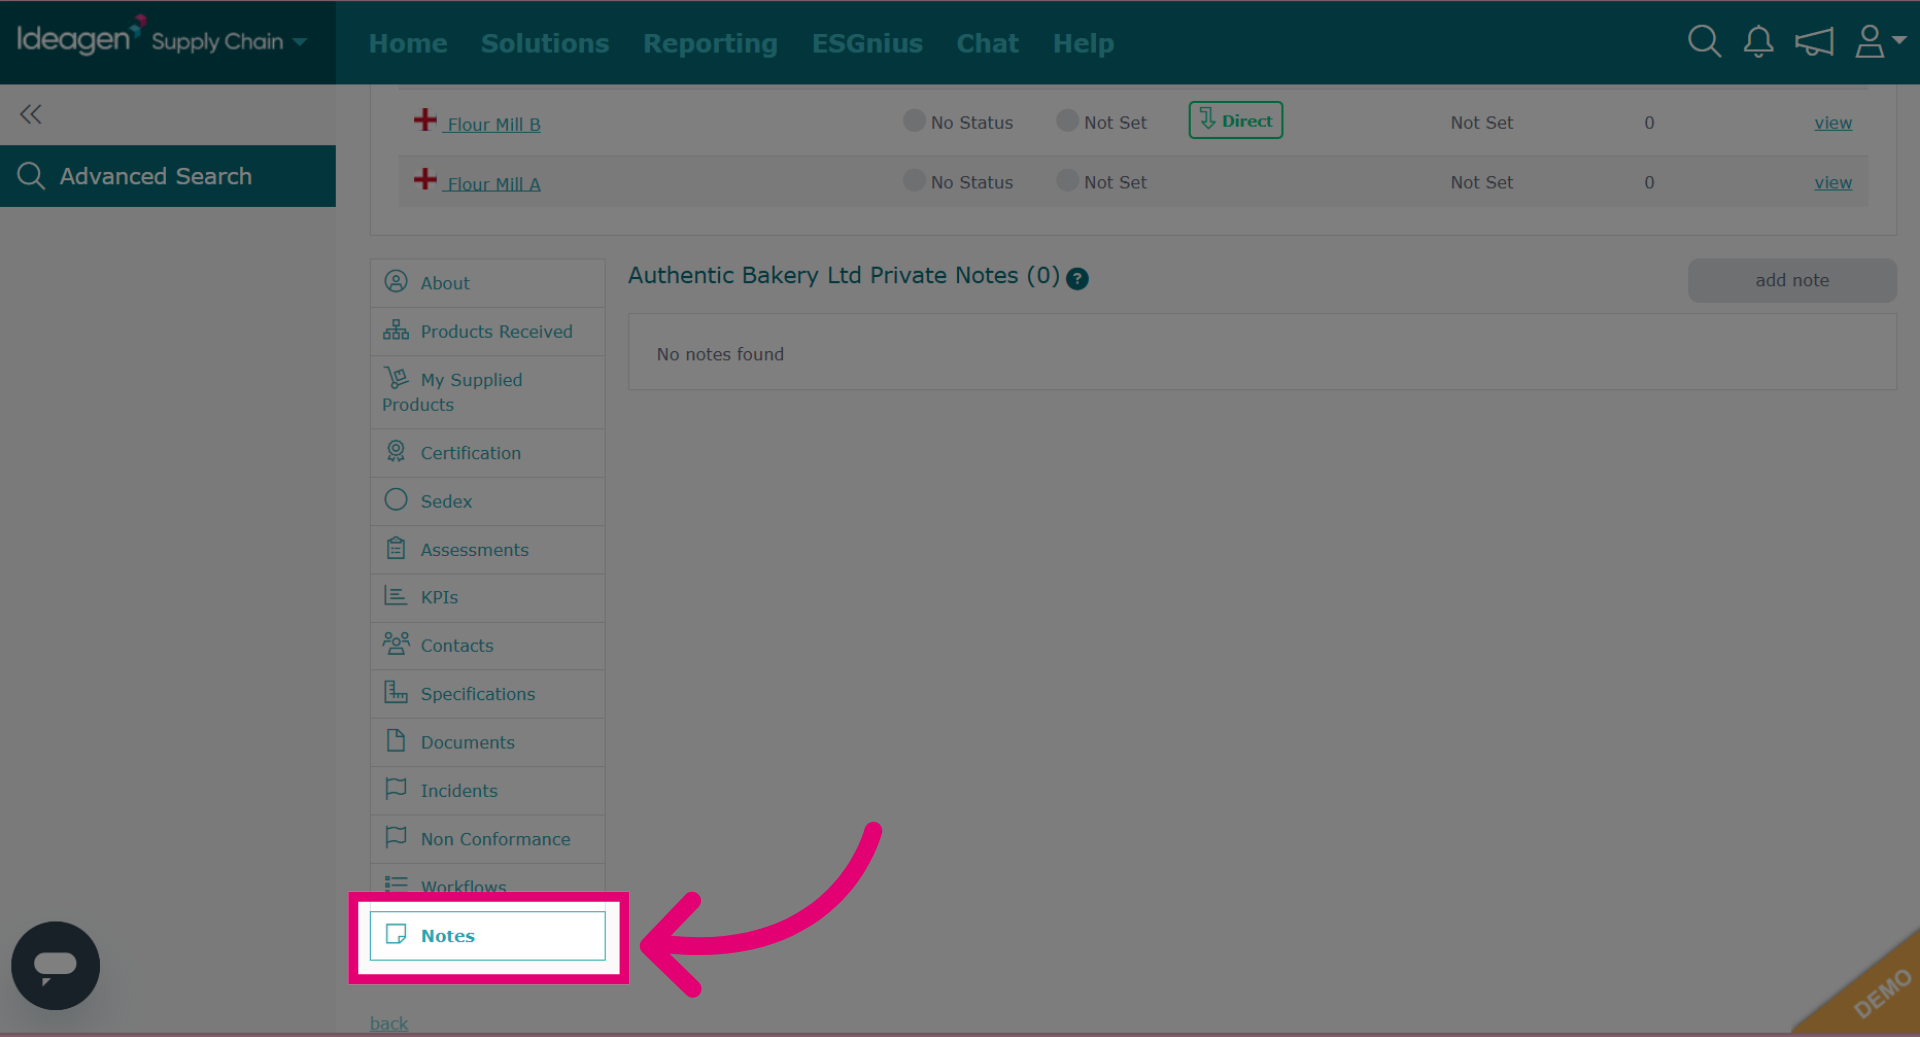Collapse the sidebar with double chevron
The image size is (1920, 1037).
(x=31, y=114)
